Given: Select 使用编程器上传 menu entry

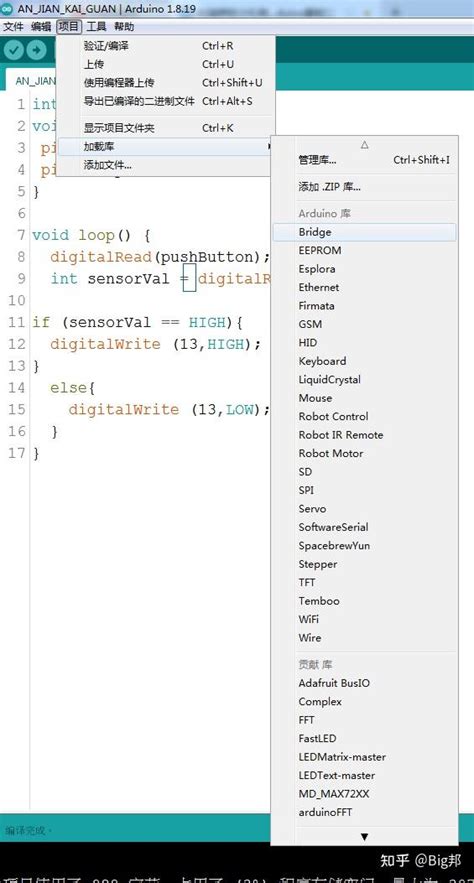Looking at the screenshot, I should pos(166,83).
